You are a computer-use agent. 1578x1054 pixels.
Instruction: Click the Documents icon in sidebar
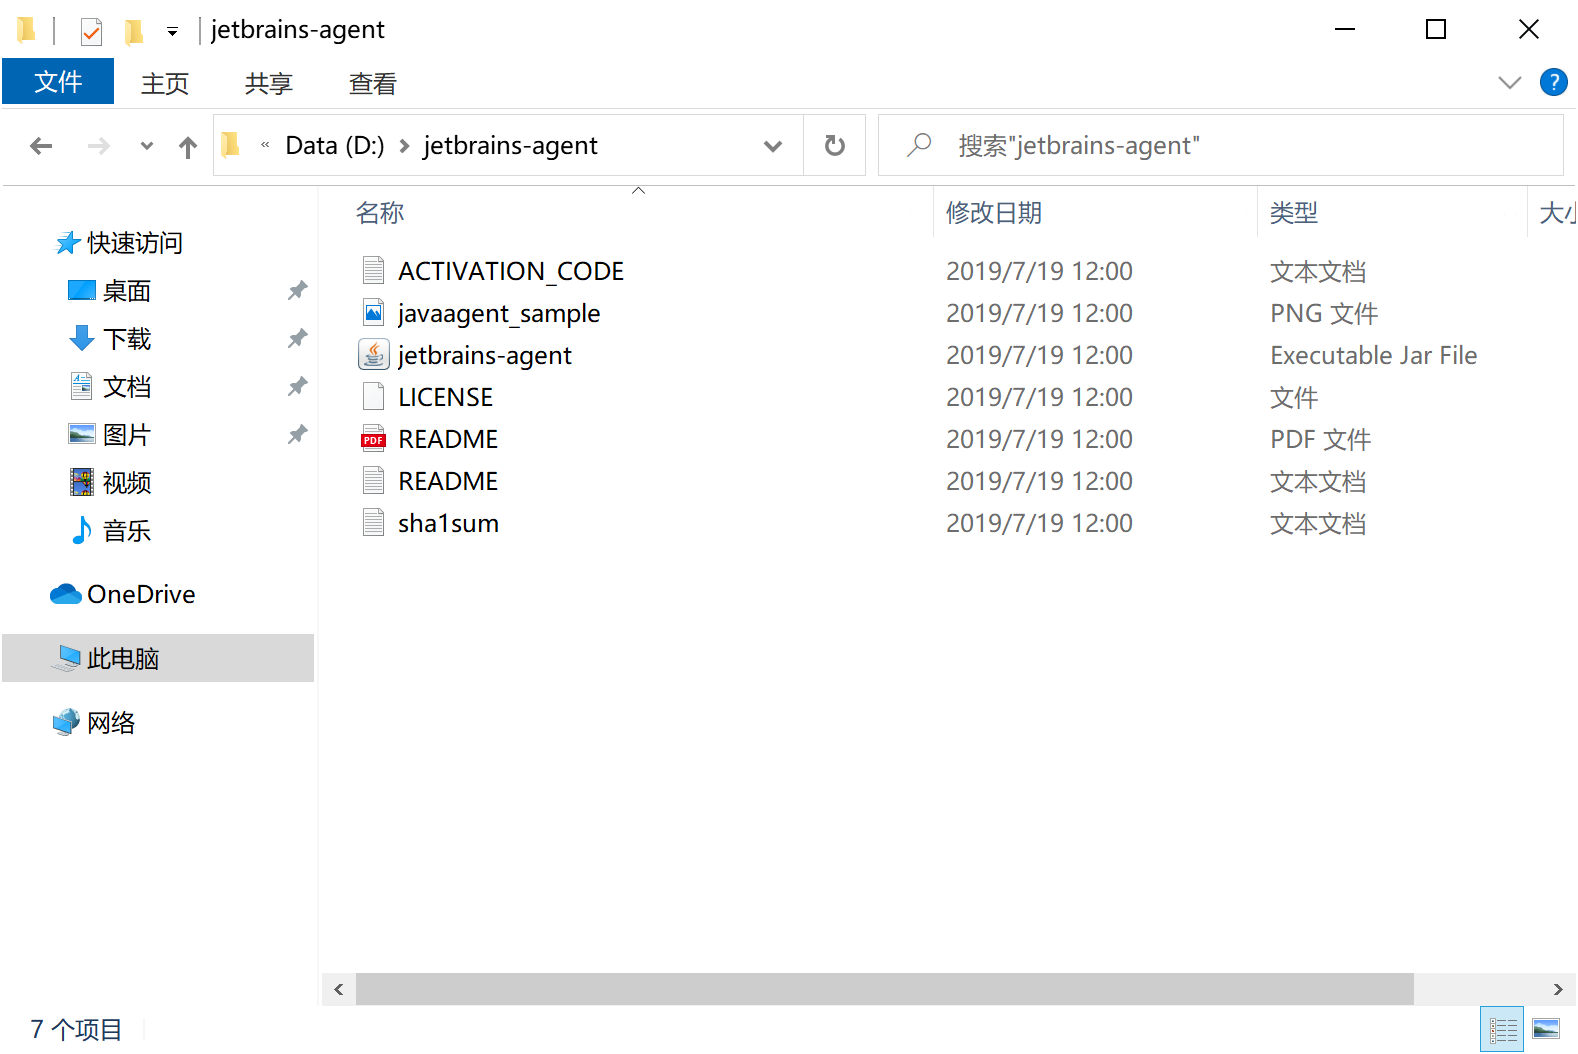point(81,387)
